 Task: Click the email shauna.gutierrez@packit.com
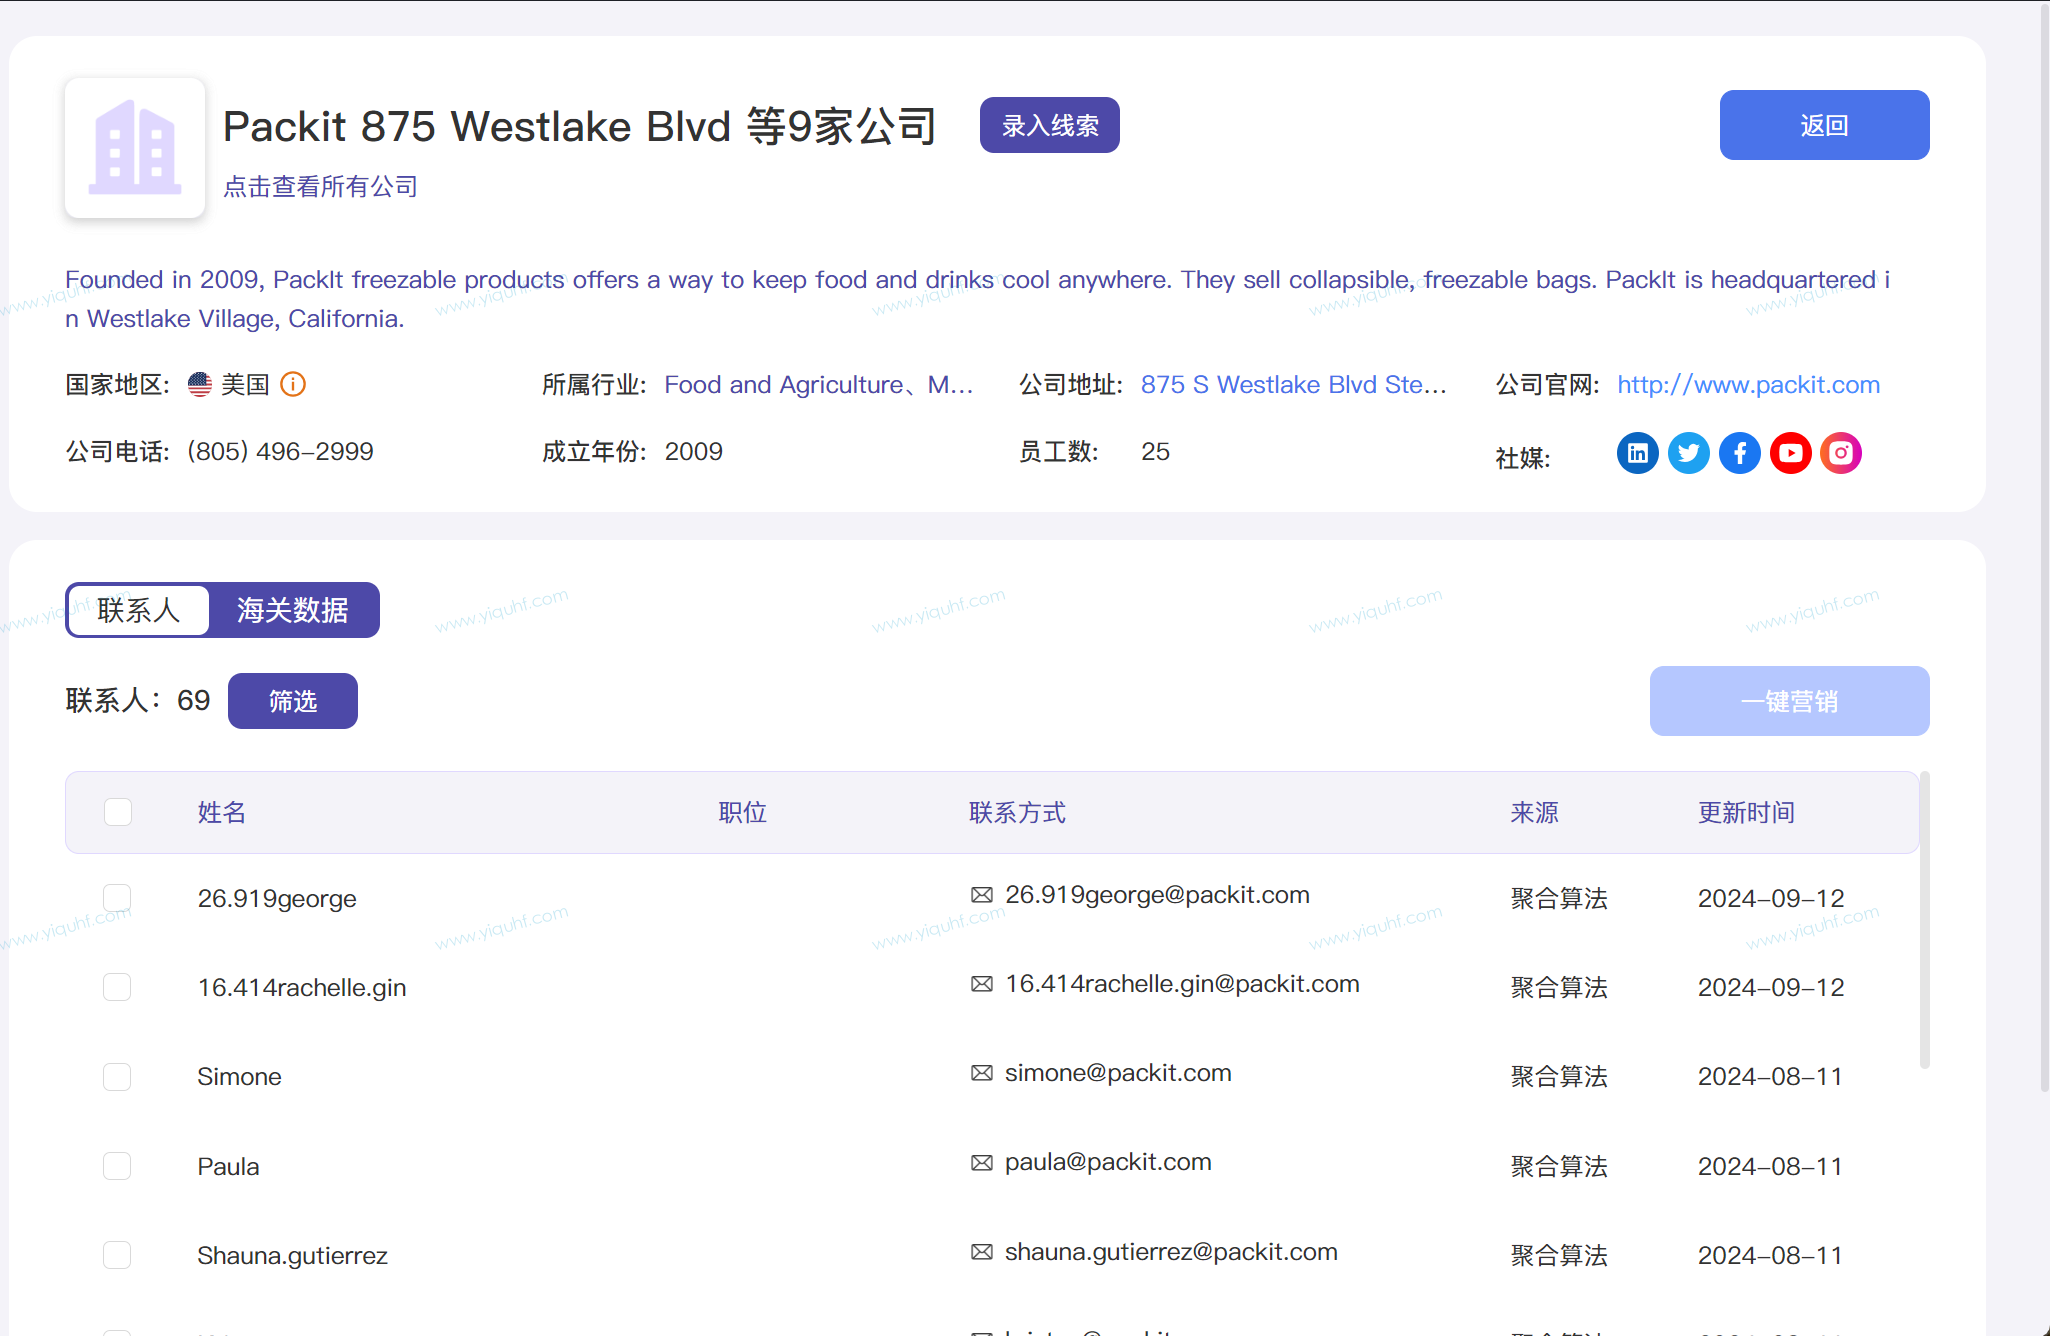[x=1171, y=1252]
